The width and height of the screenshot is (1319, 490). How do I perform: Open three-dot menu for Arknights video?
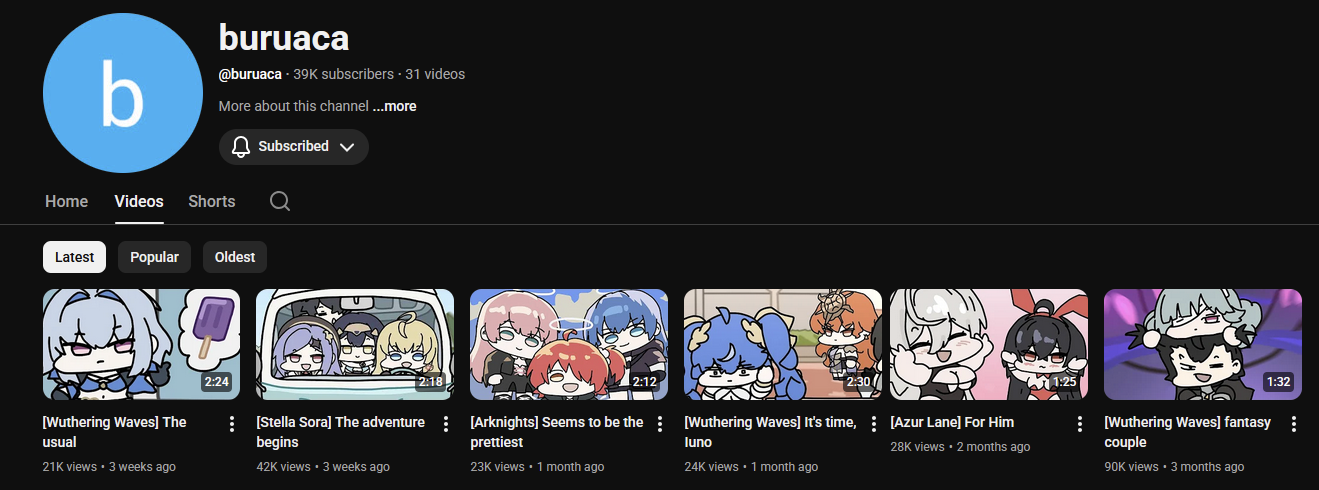pyautogui.click(x=660, y=424)
